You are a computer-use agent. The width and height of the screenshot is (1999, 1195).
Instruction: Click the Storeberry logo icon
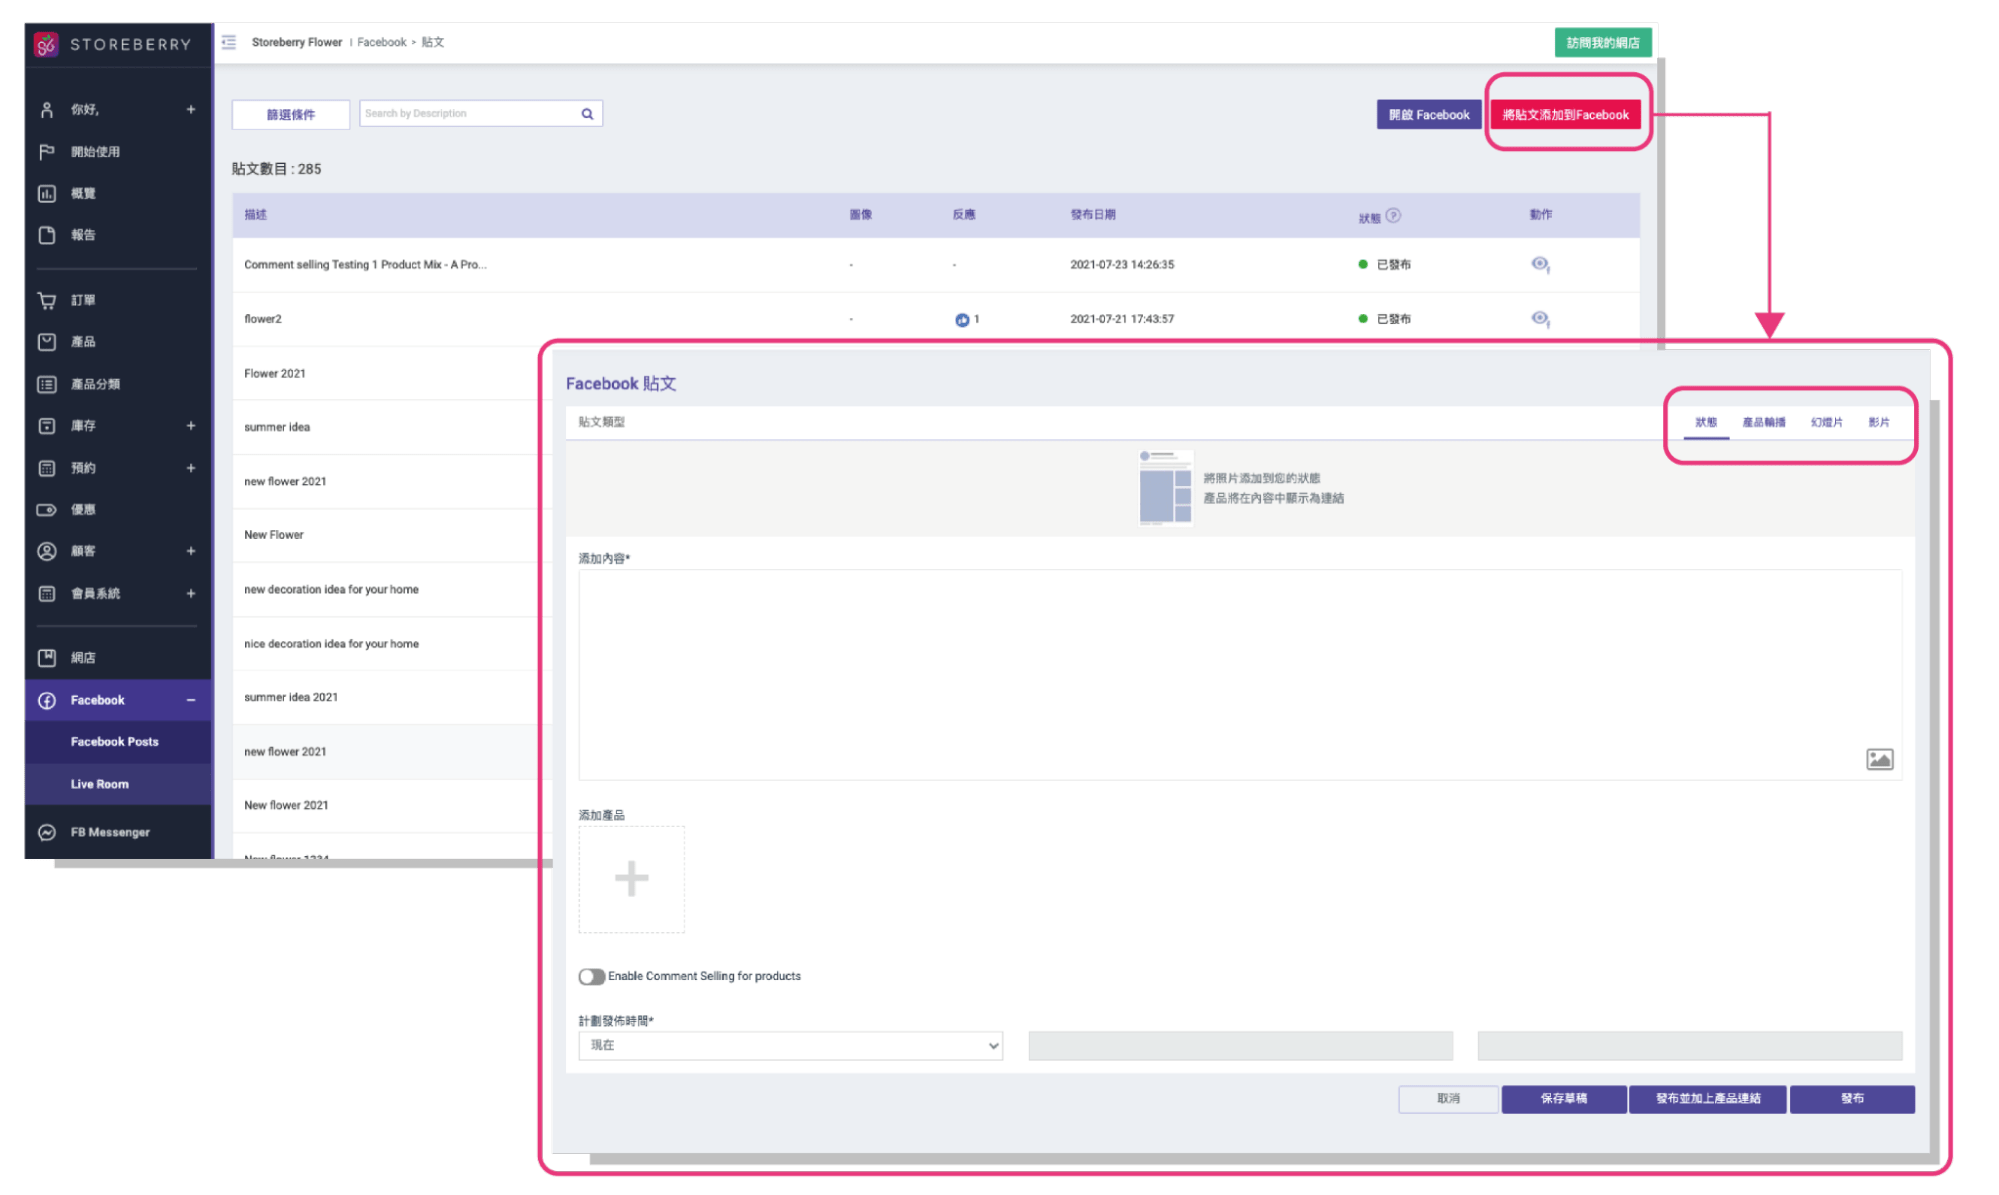46,44
